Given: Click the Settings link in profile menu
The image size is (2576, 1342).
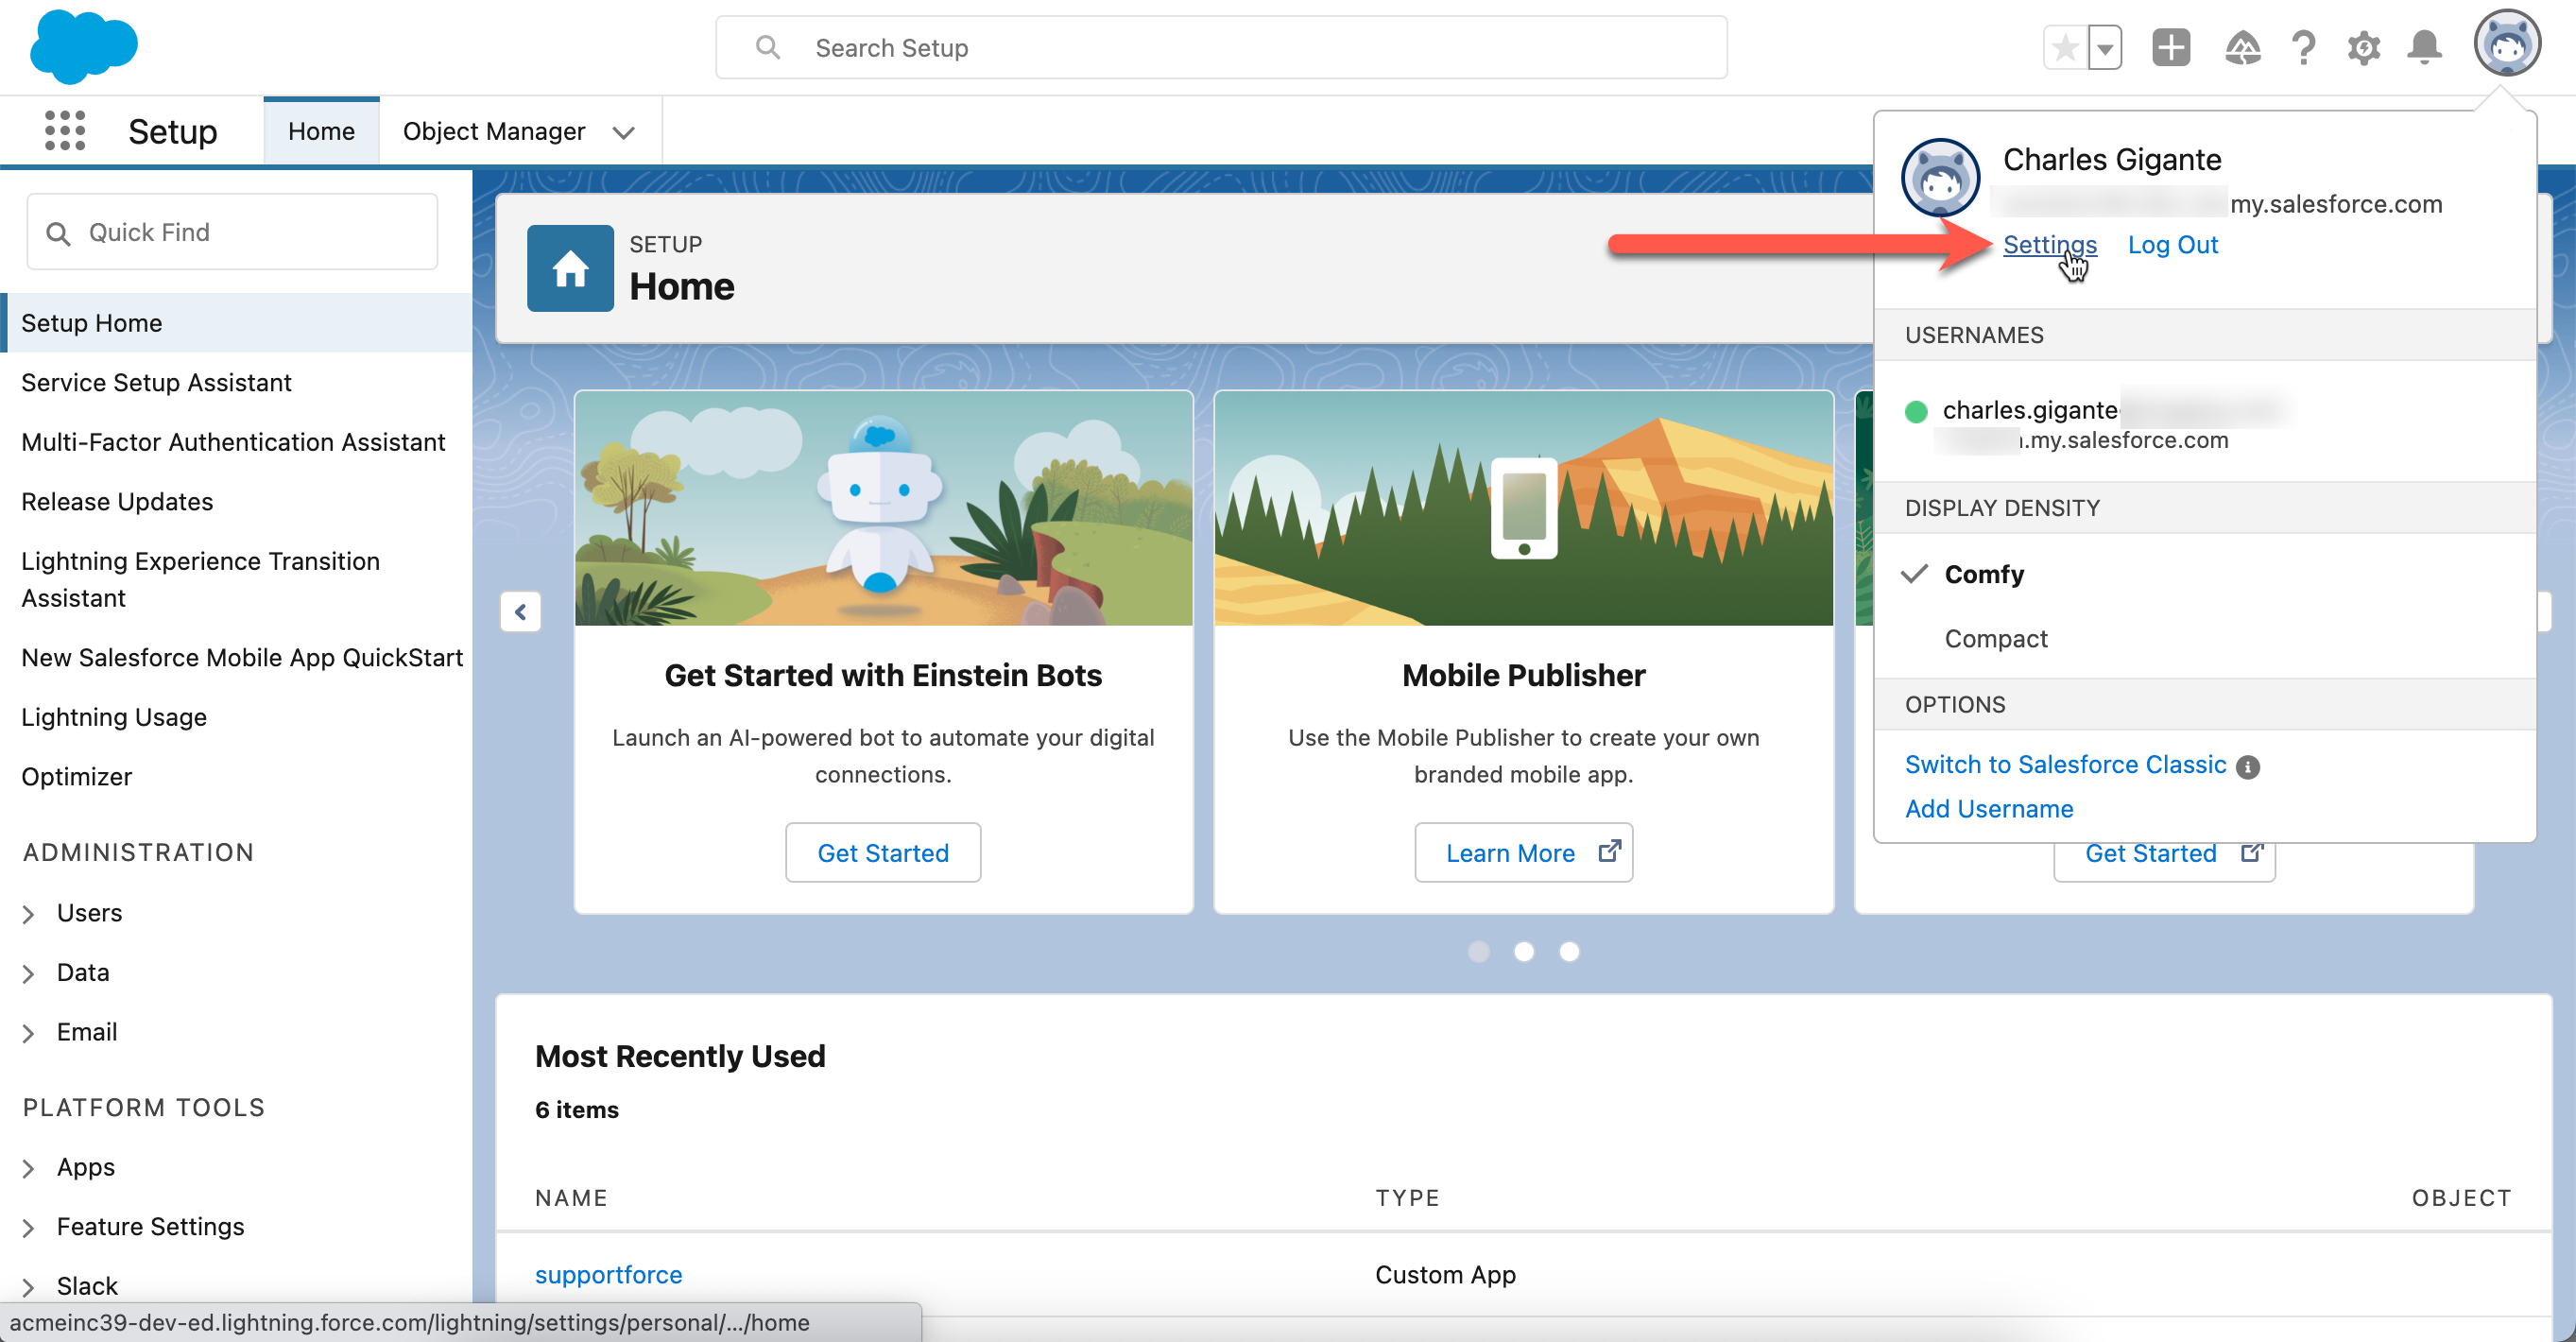Looking at the screenshot, I should 2049,244.
